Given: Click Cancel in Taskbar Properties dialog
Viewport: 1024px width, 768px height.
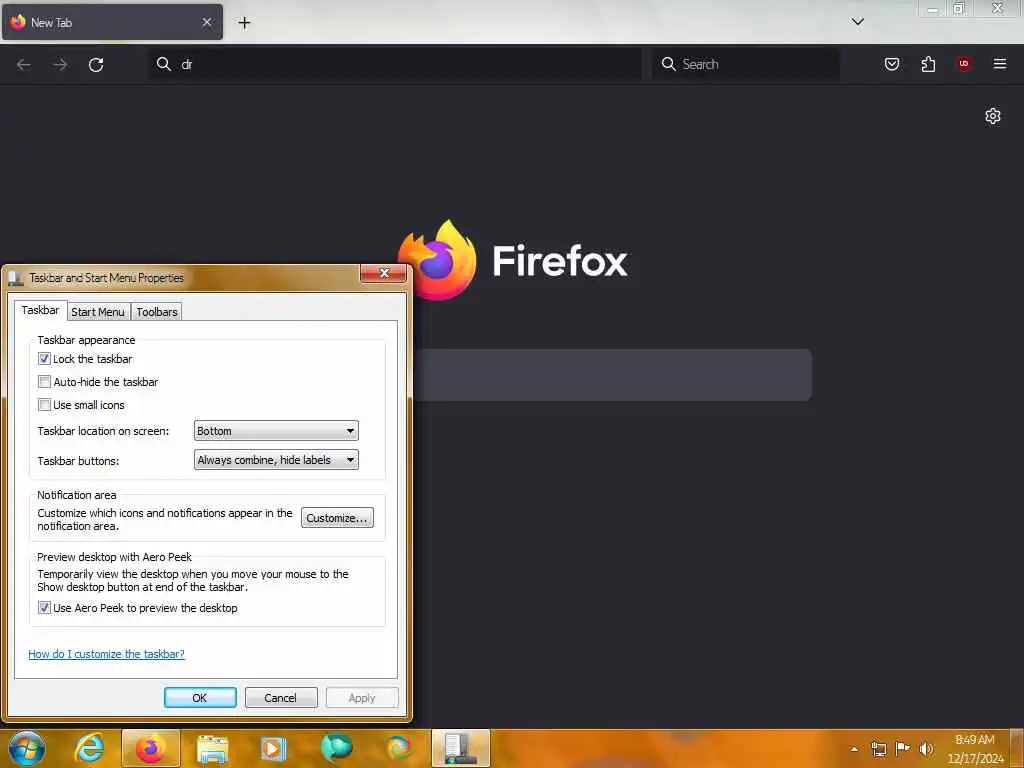Looking at the screenshot, I should (x=281, y=697).
